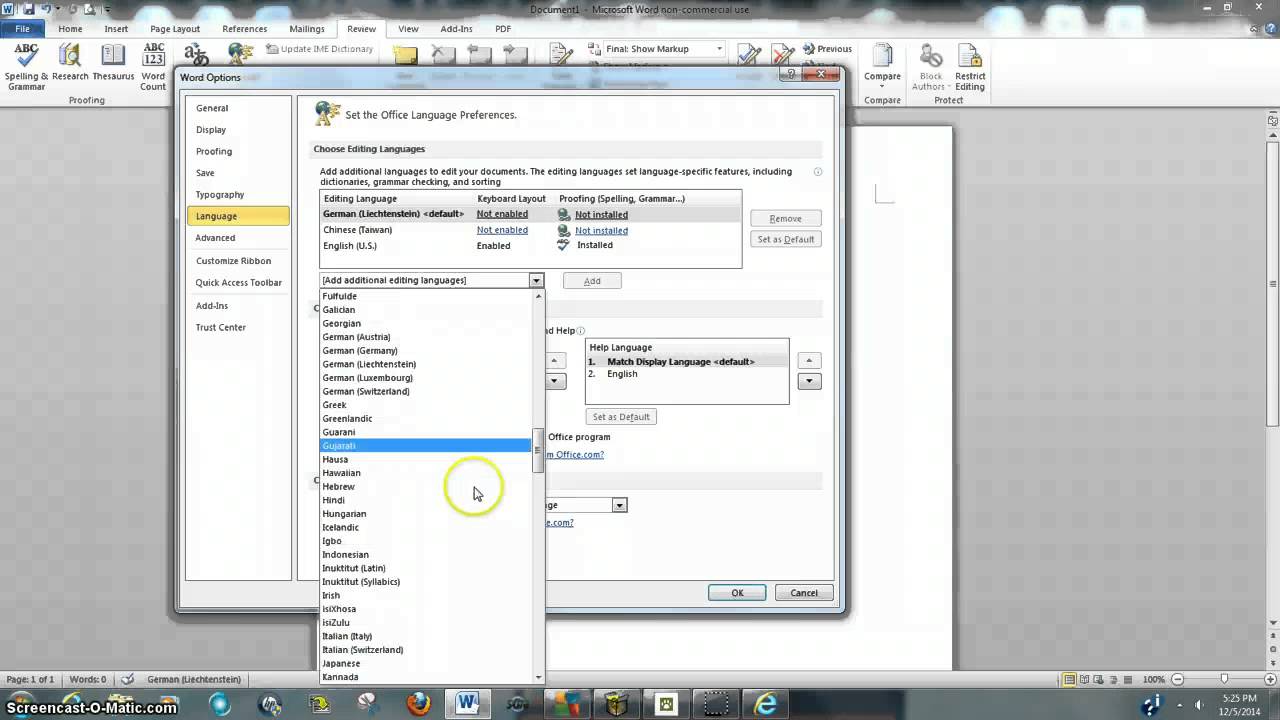Select German (Germany) in language list
Viewport: 1280px width, 720px height.
point(425,350)
